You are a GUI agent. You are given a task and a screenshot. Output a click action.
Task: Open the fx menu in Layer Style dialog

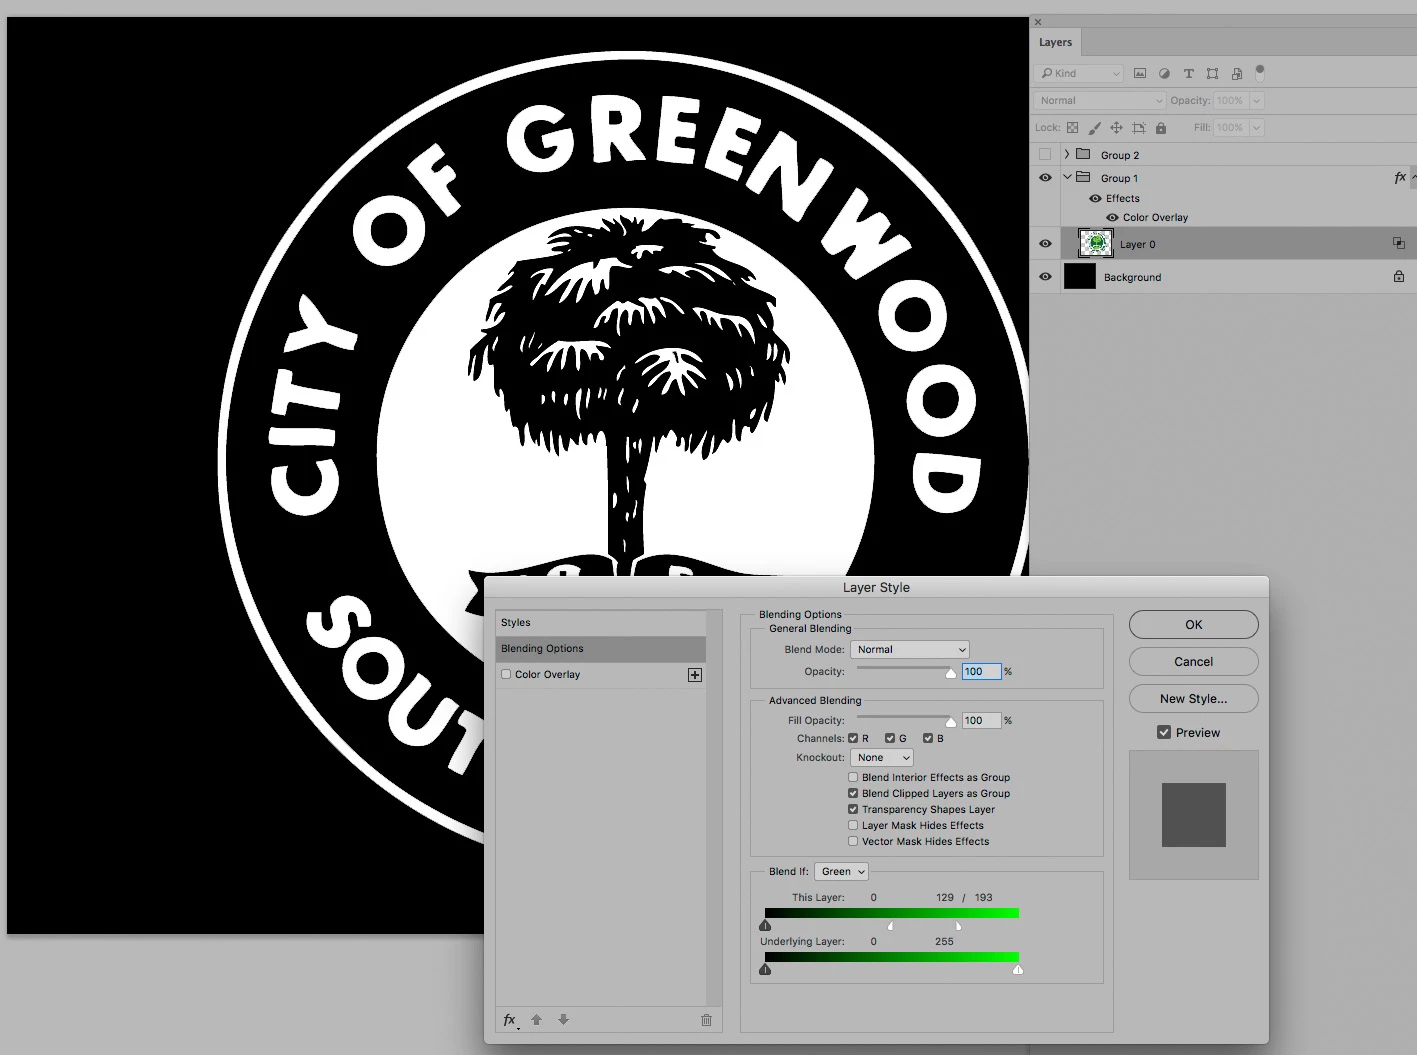pyautogui.click(x=510, y=1020)
